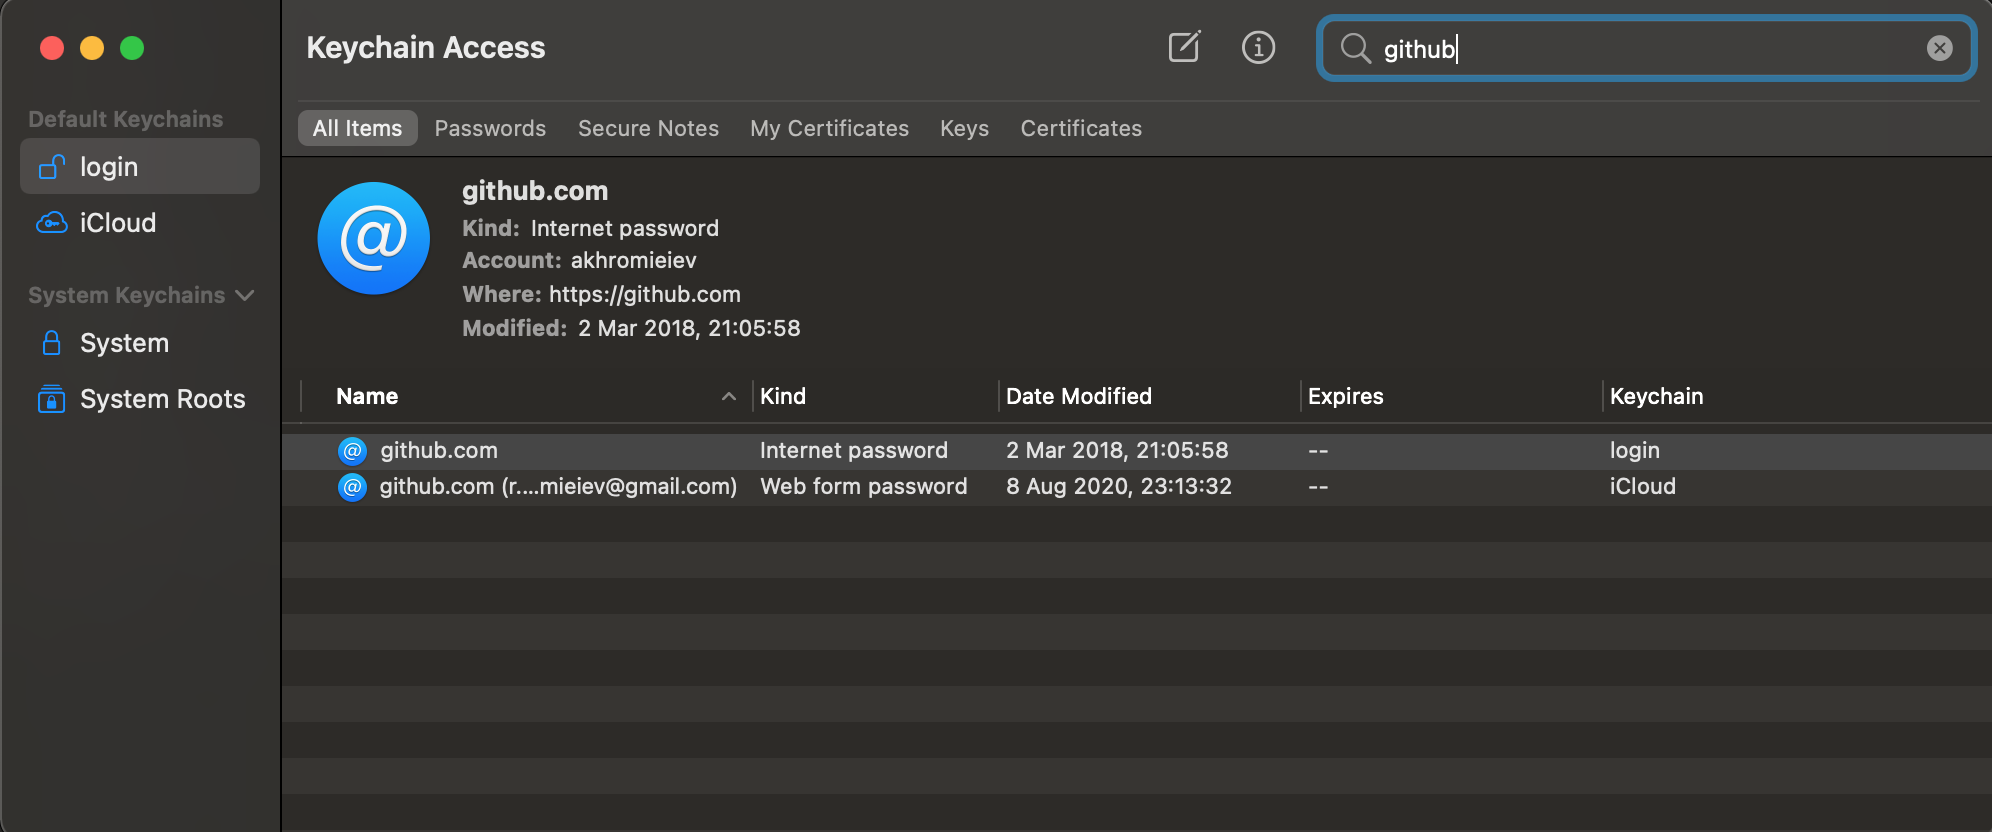Click the padlock icon beside System

point(52,343)
